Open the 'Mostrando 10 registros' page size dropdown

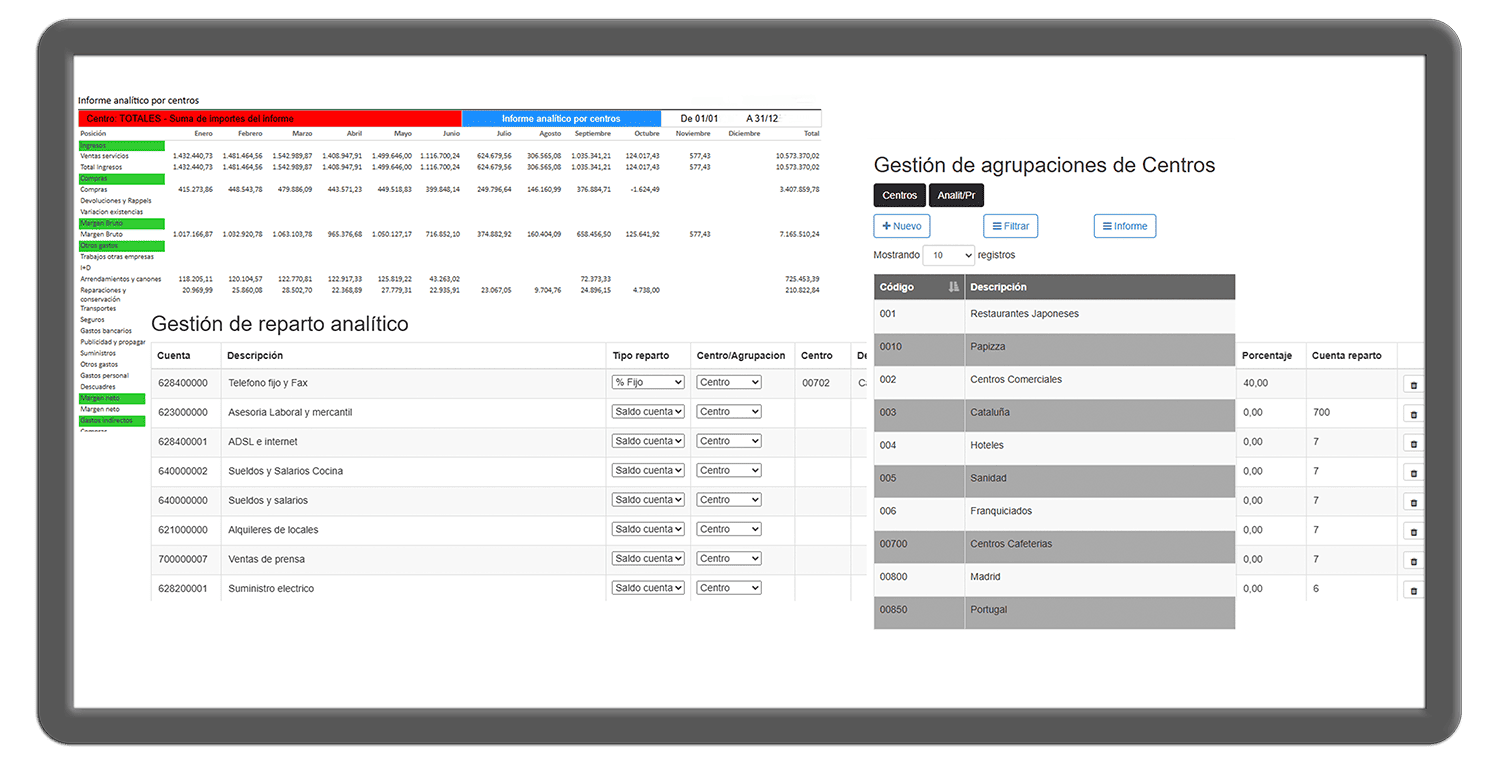pyautogui.click(x=948, y=255)
